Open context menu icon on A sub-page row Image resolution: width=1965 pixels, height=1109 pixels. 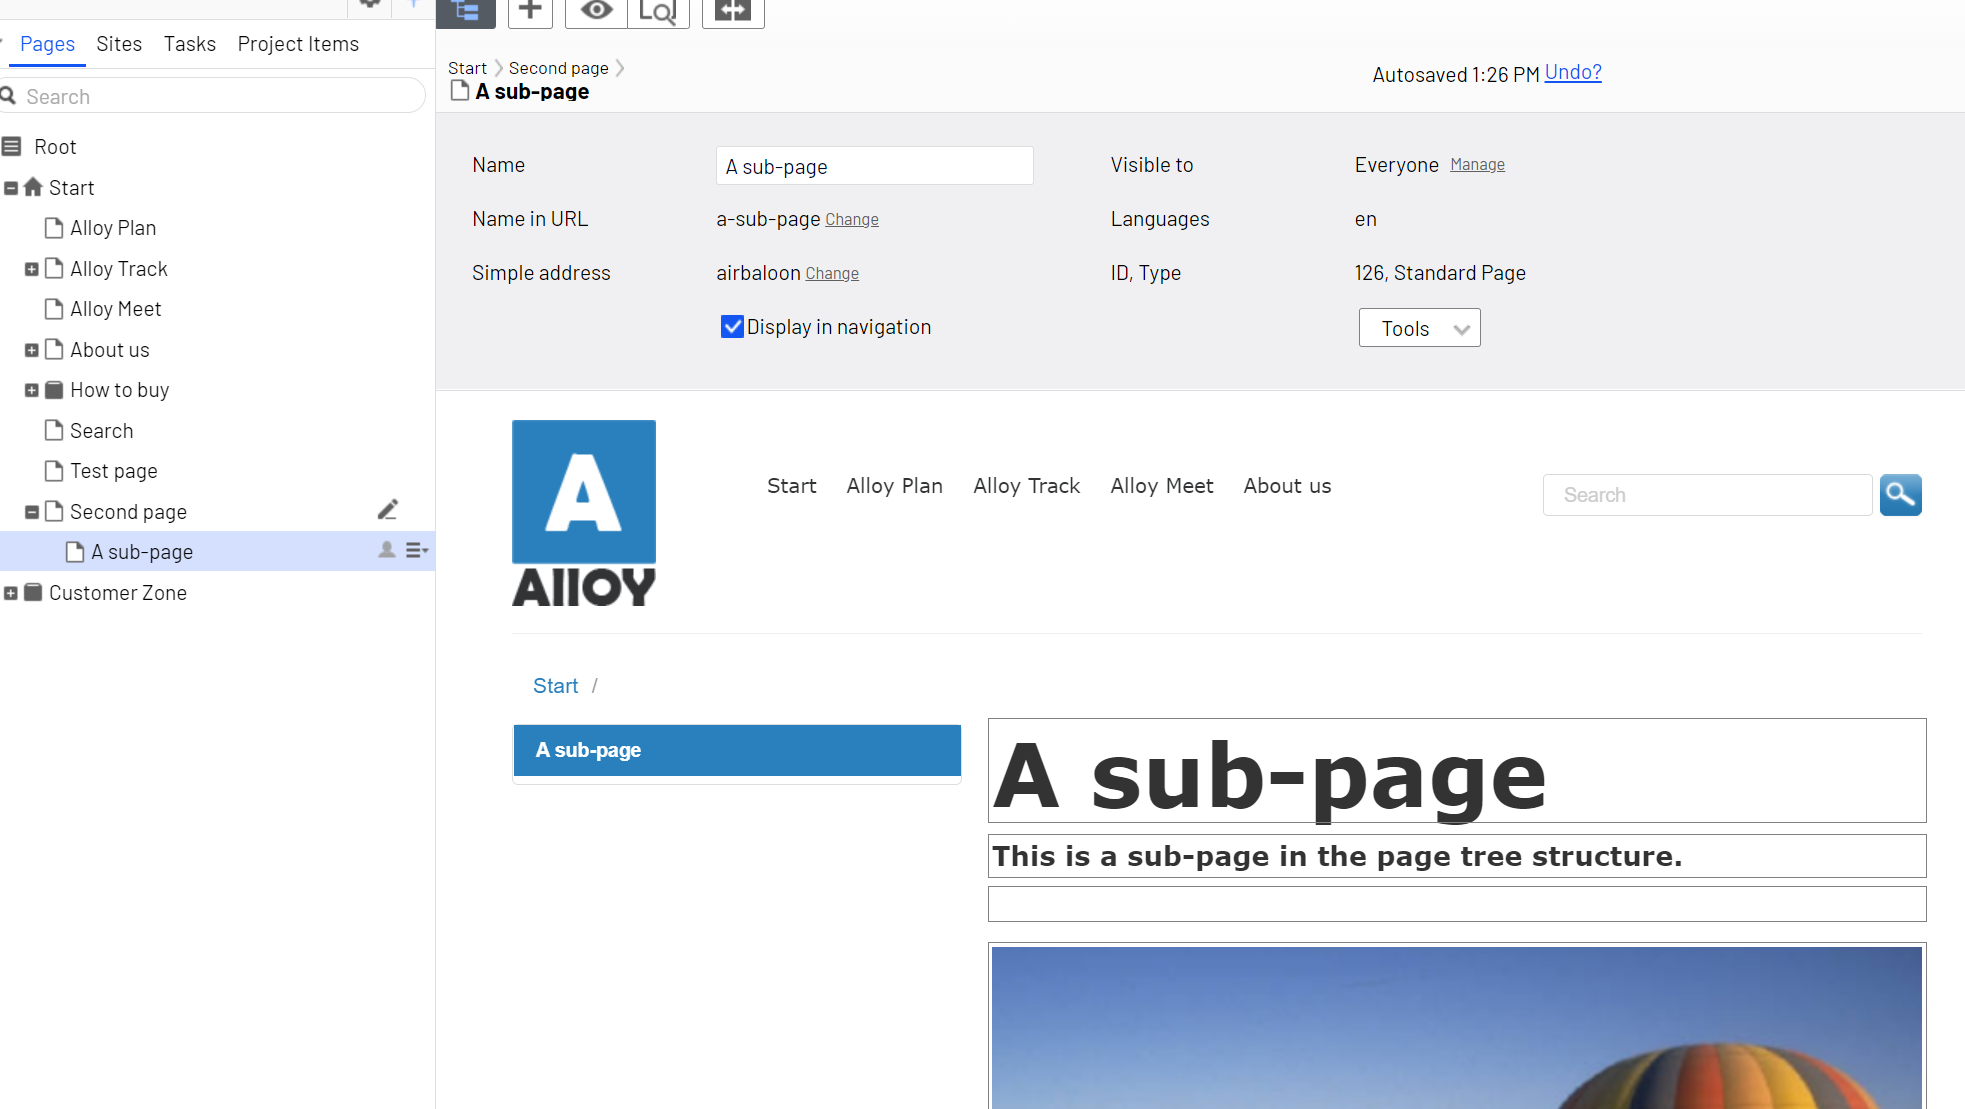click(x=416, y=551)
